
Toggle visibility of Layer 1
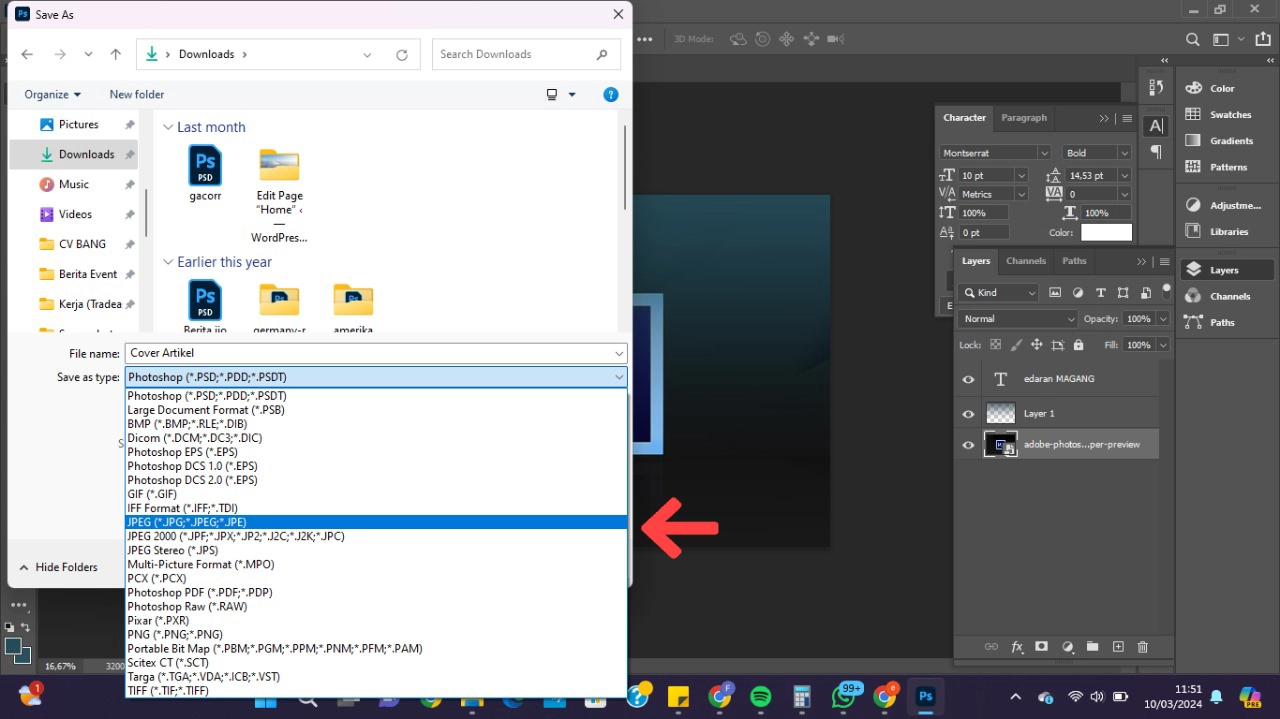click(968, 414)
